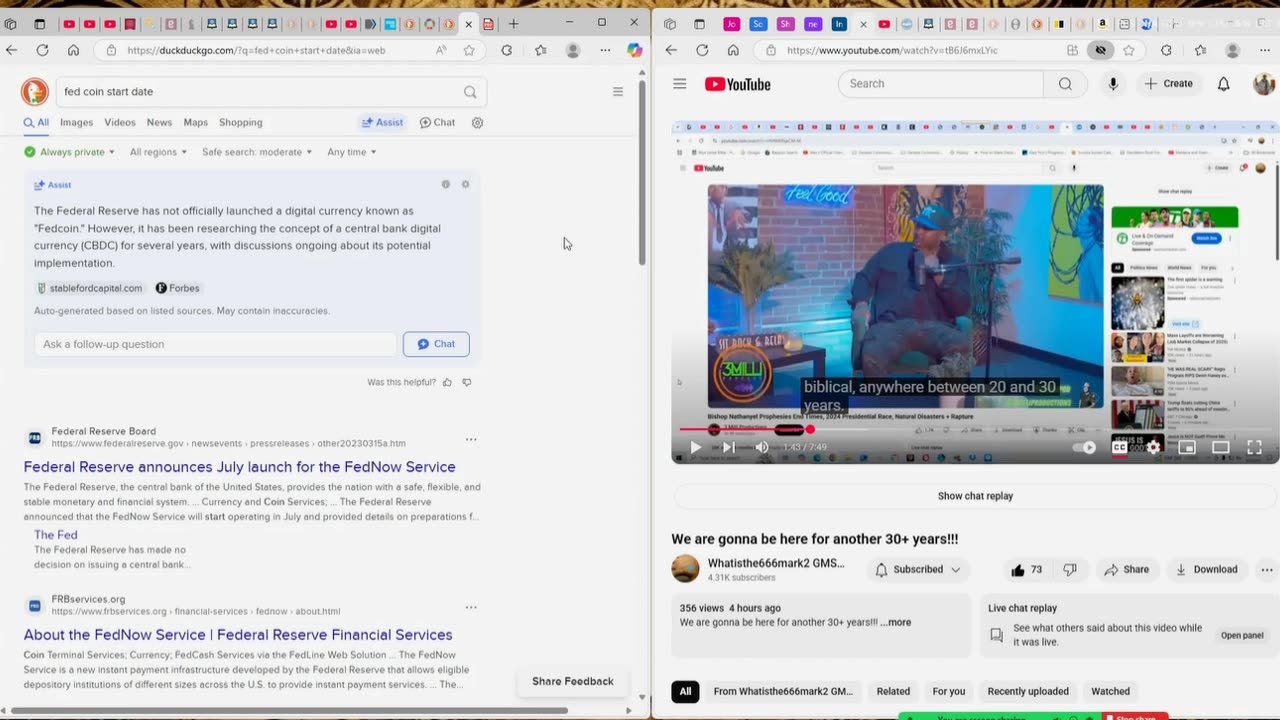
Task: Play the YouTube video
Action: tap(695, 447)
